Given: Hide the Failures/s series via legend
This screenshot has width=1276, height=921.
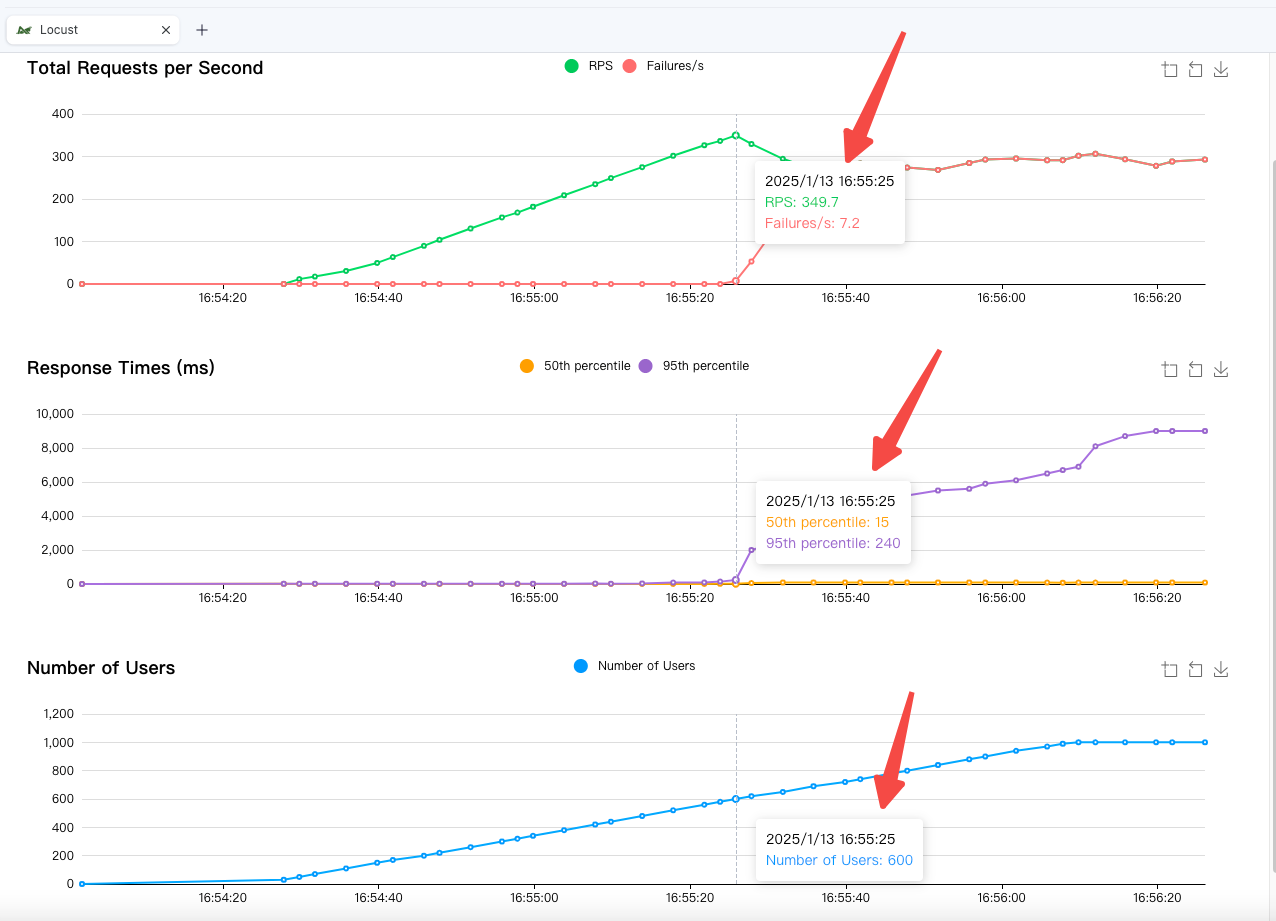Looking at the screenshot, I should point(663,66).
